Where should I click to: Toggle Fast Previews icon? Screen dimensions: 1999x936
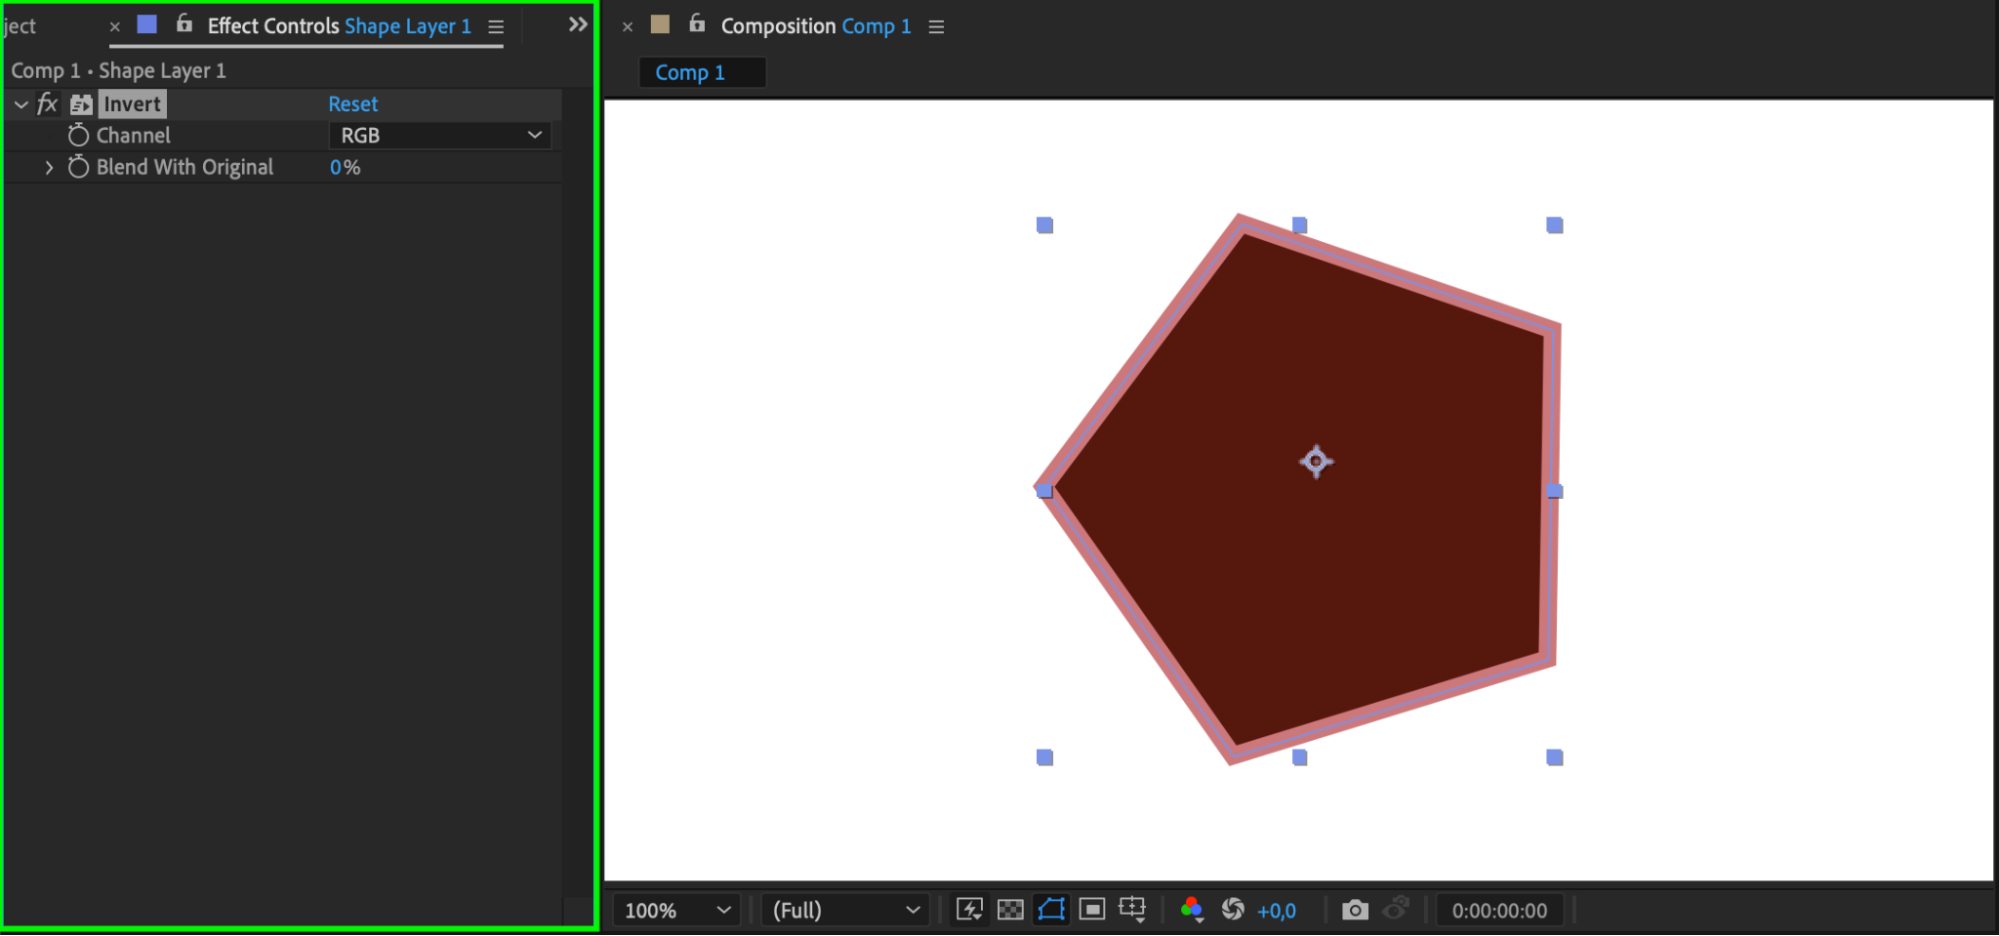(x=969, y=910)
